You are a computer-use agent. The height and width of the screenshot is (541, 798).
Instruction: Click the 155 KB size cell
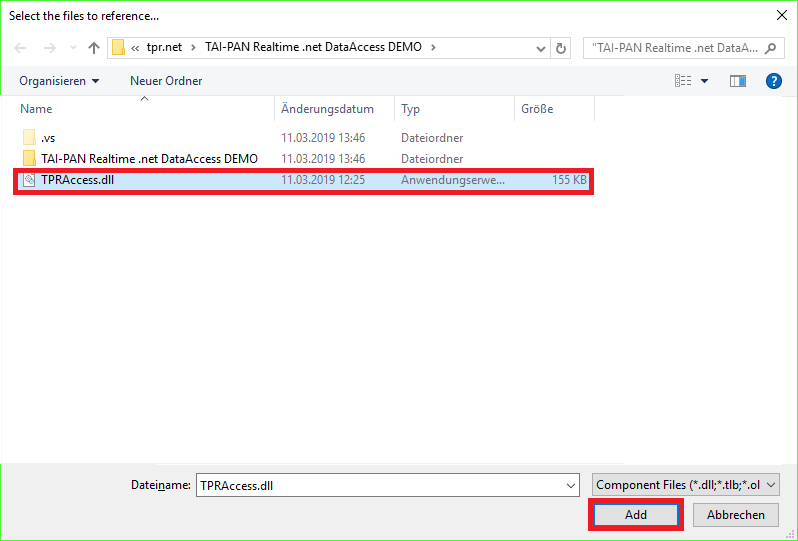[569, 180]
